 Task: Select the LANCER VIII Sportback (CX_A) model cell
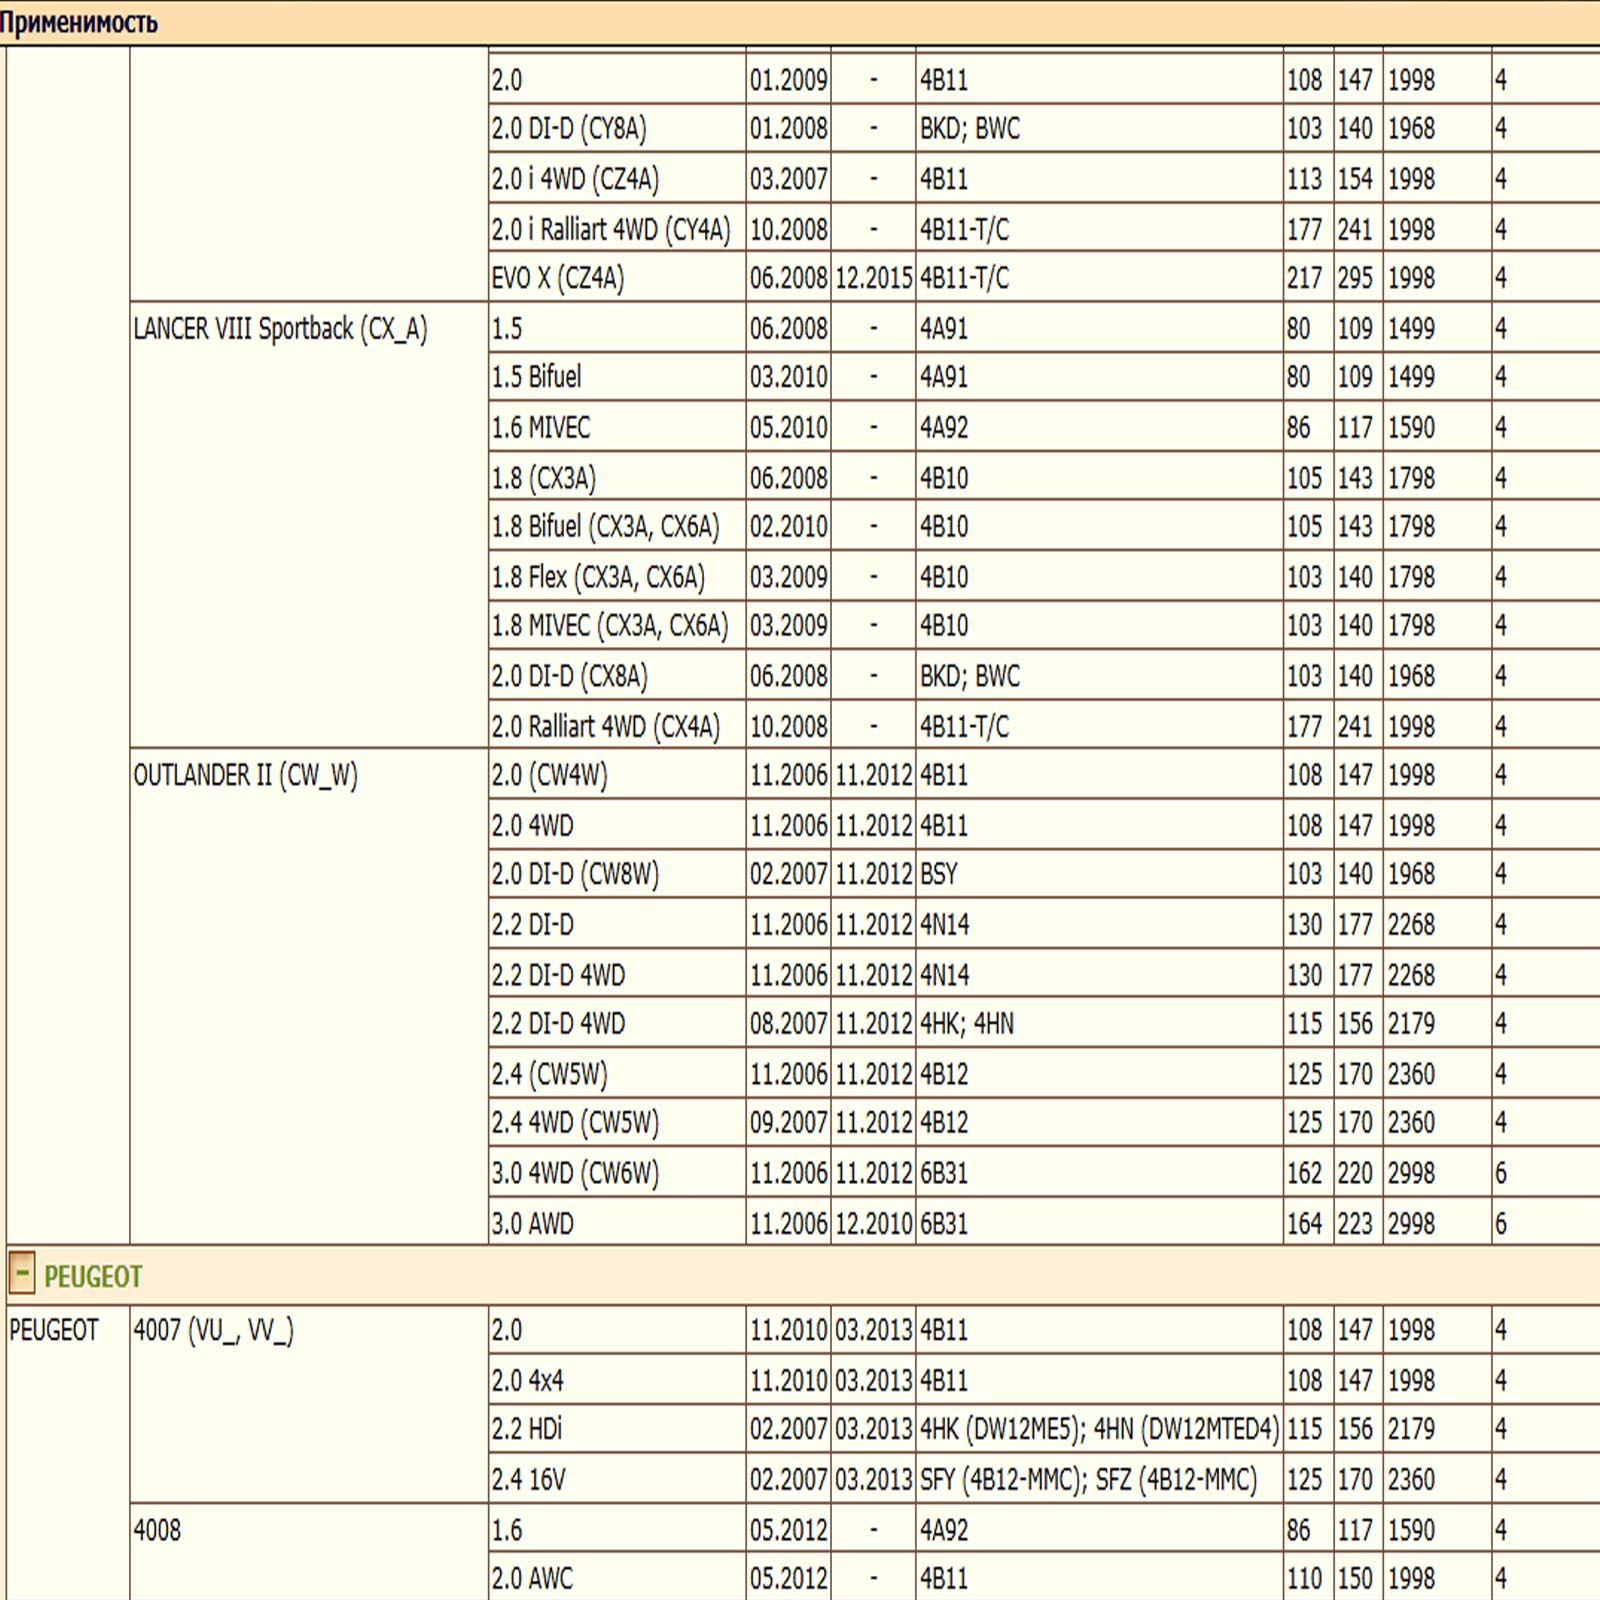[280, 329]
